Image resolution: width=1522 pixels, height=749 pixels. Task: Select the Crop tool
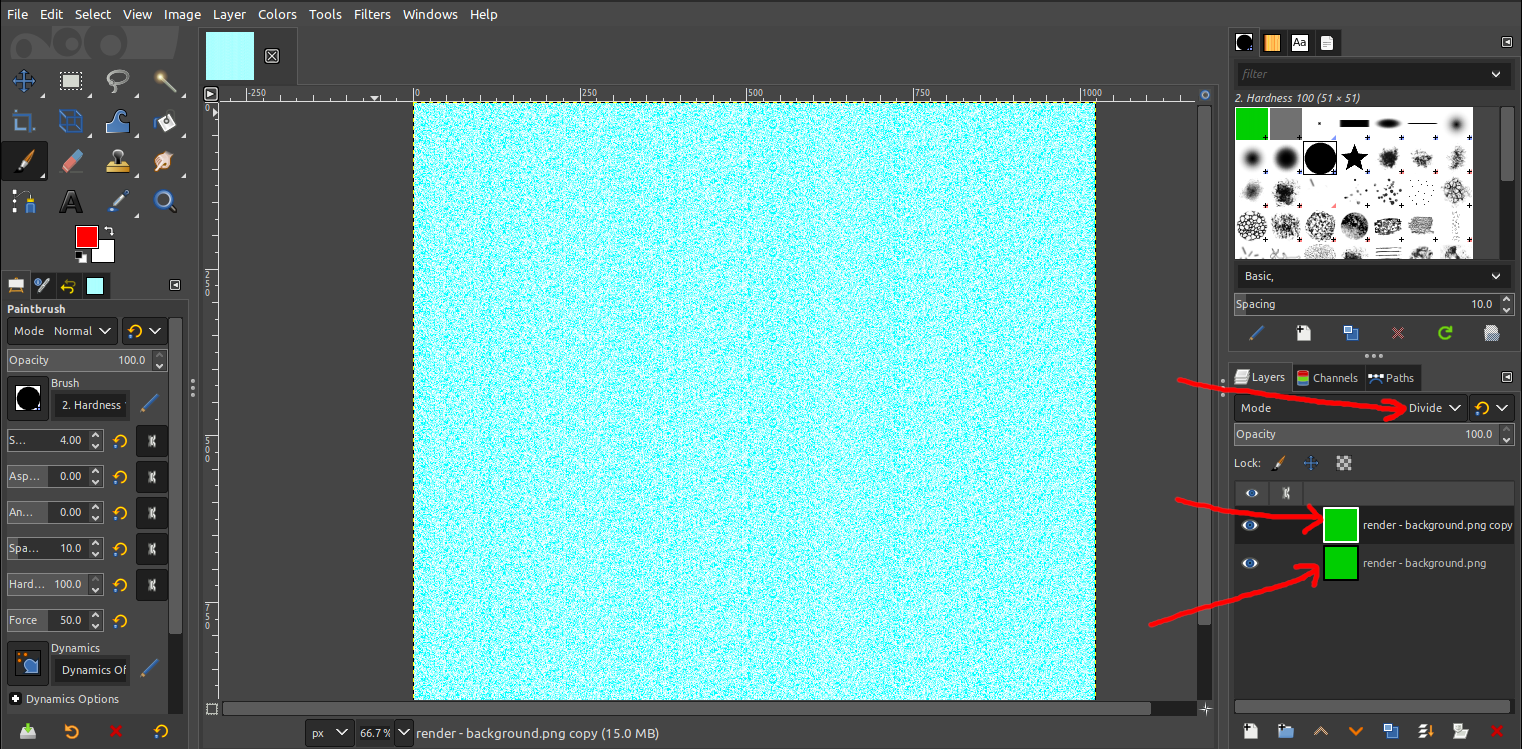24,122
